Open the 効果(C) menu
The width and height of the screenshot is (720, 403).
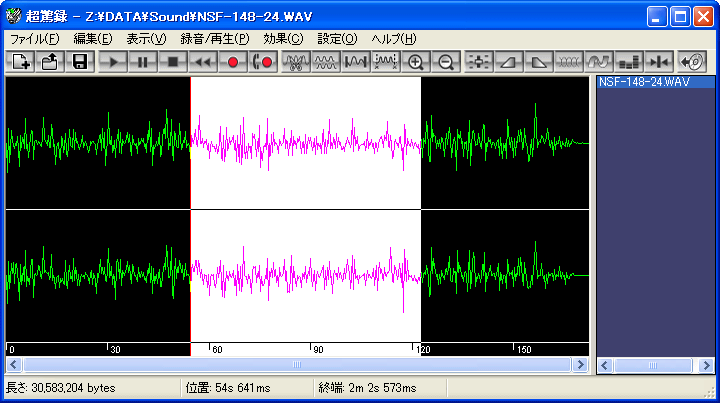pos(283,39)
